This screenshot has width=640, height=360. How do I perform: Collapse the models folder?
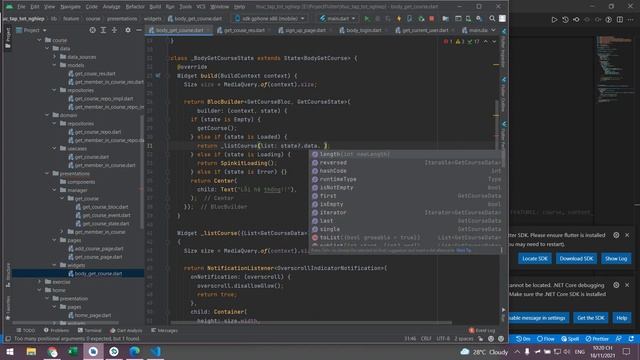54,65
